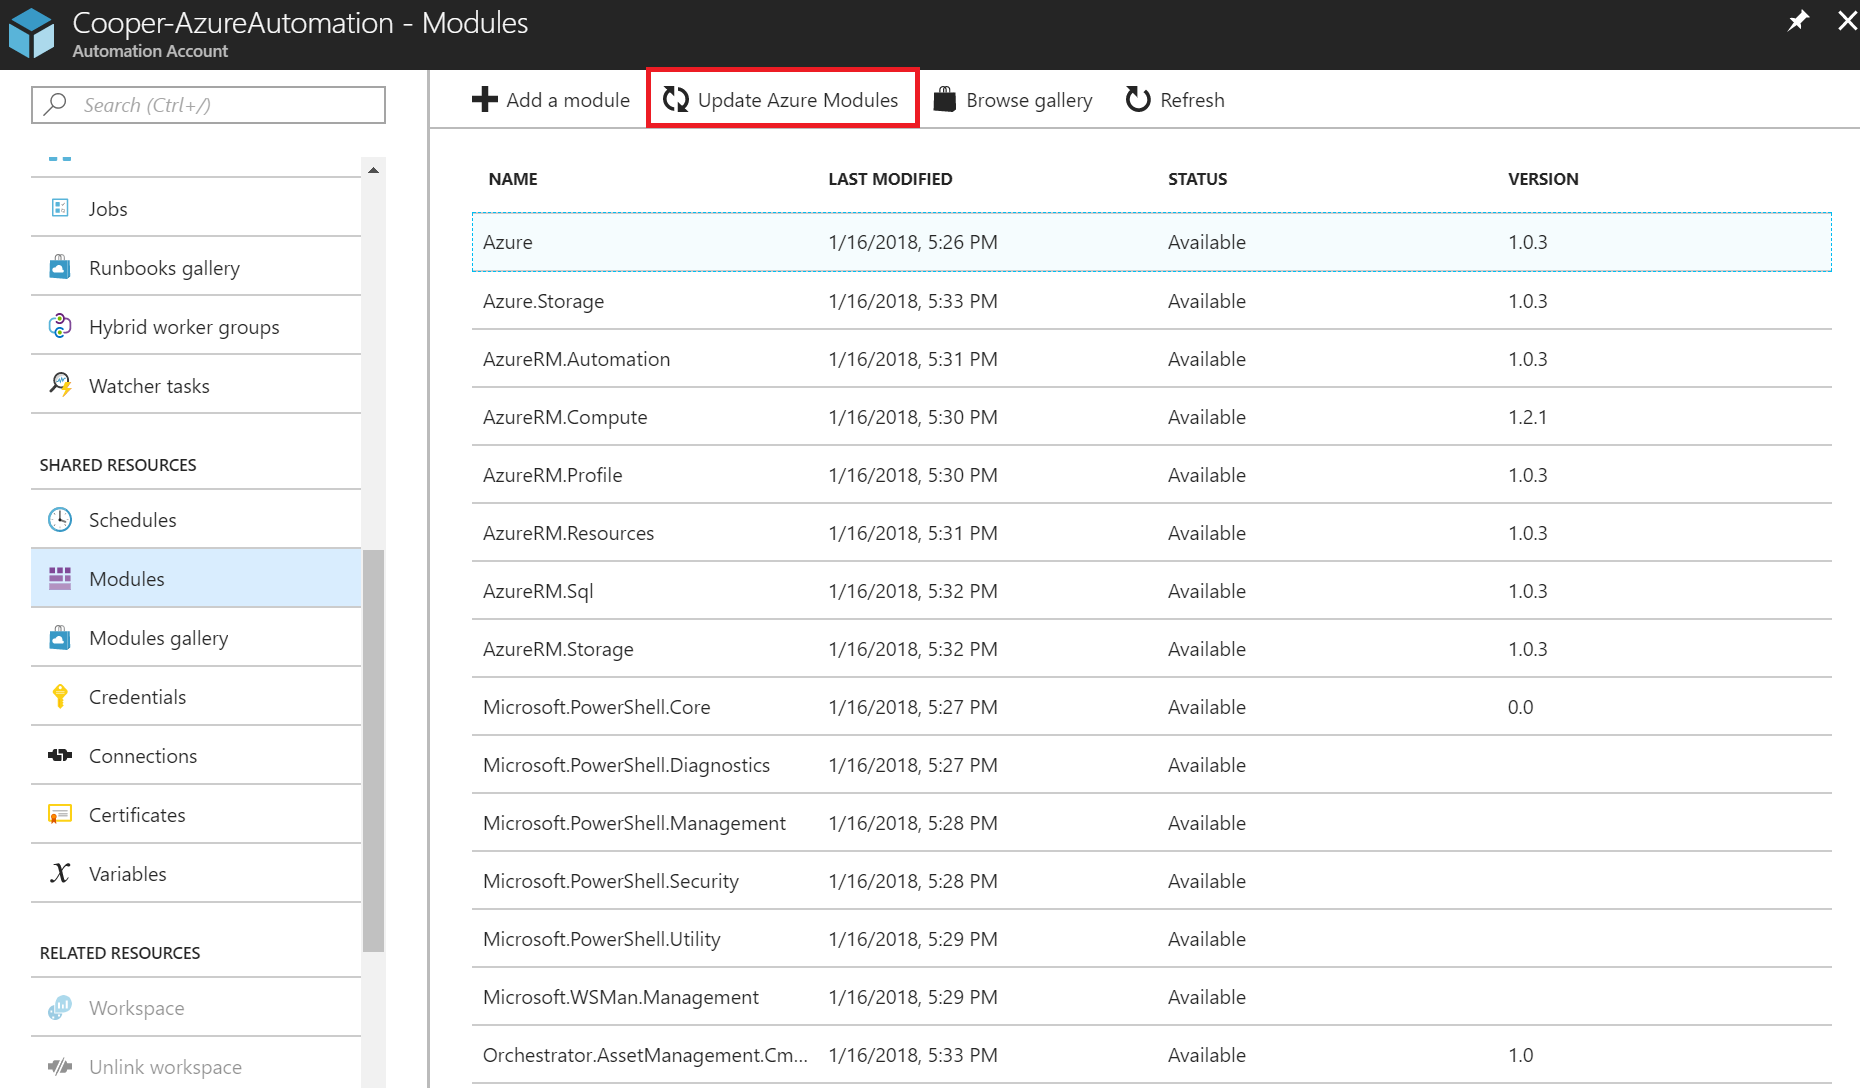Open Jobs in the sidebar

(x=196, y=208)
